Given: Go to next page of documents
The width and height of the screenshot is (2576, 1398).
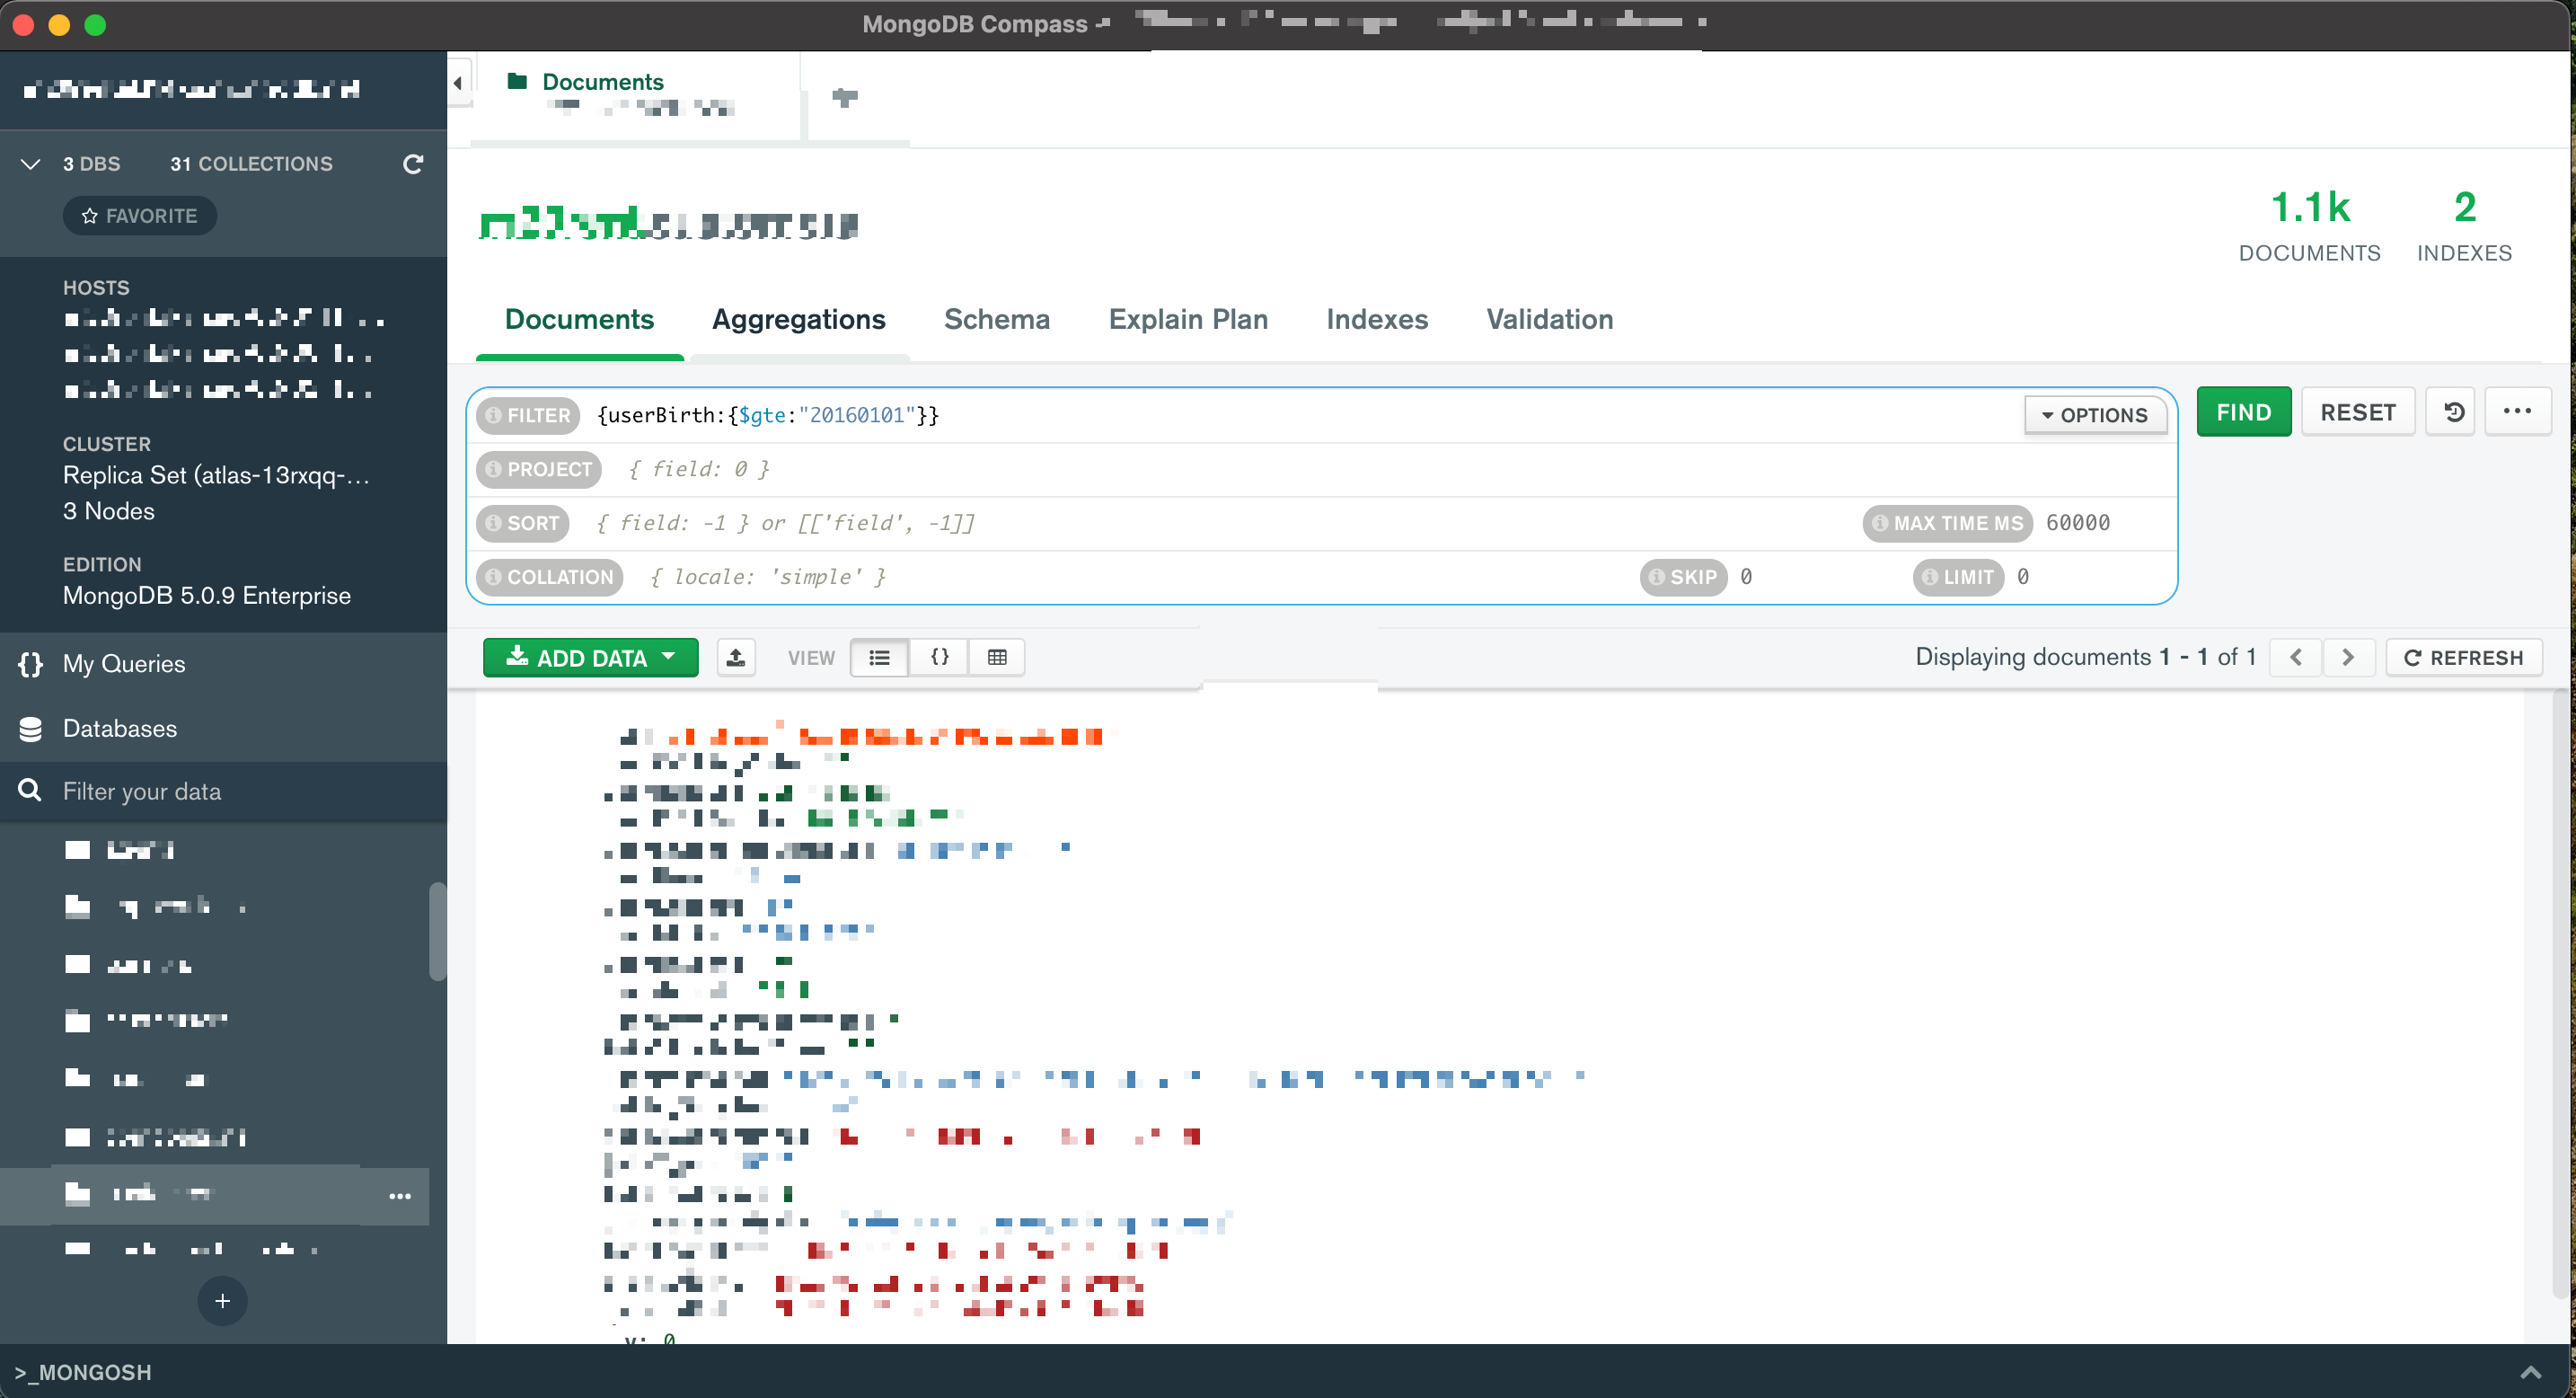Looking at the screenshot, I should [x=2349, y=658].
